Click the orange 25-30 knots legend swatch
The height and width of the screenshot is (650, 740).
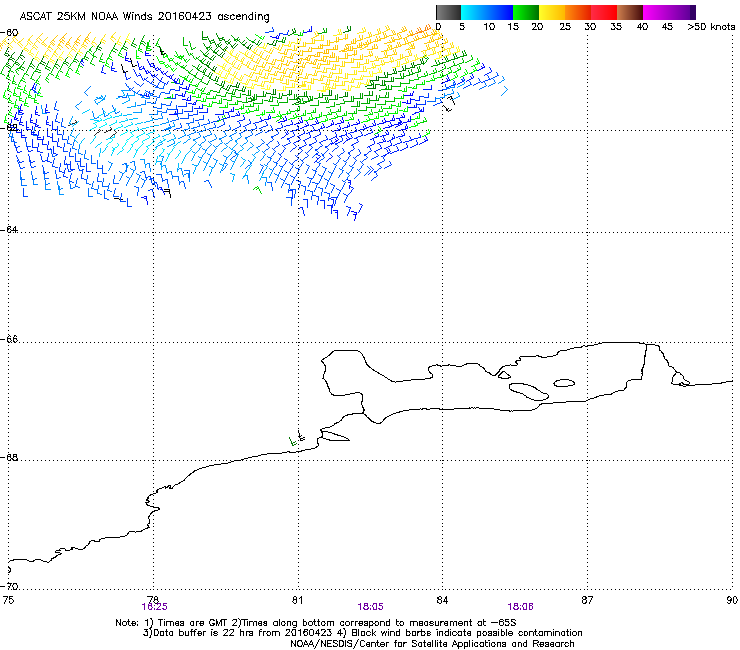coord(578,12)
